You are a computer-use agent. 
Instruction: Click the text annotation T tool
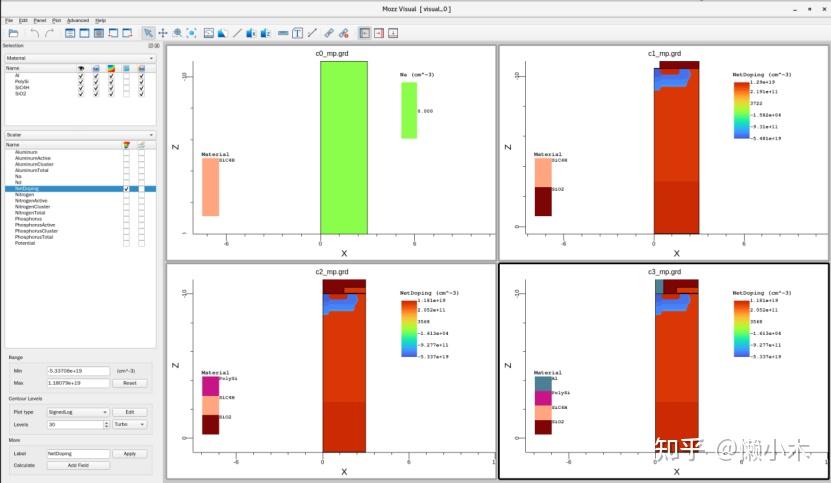click(x=297, y=33)
